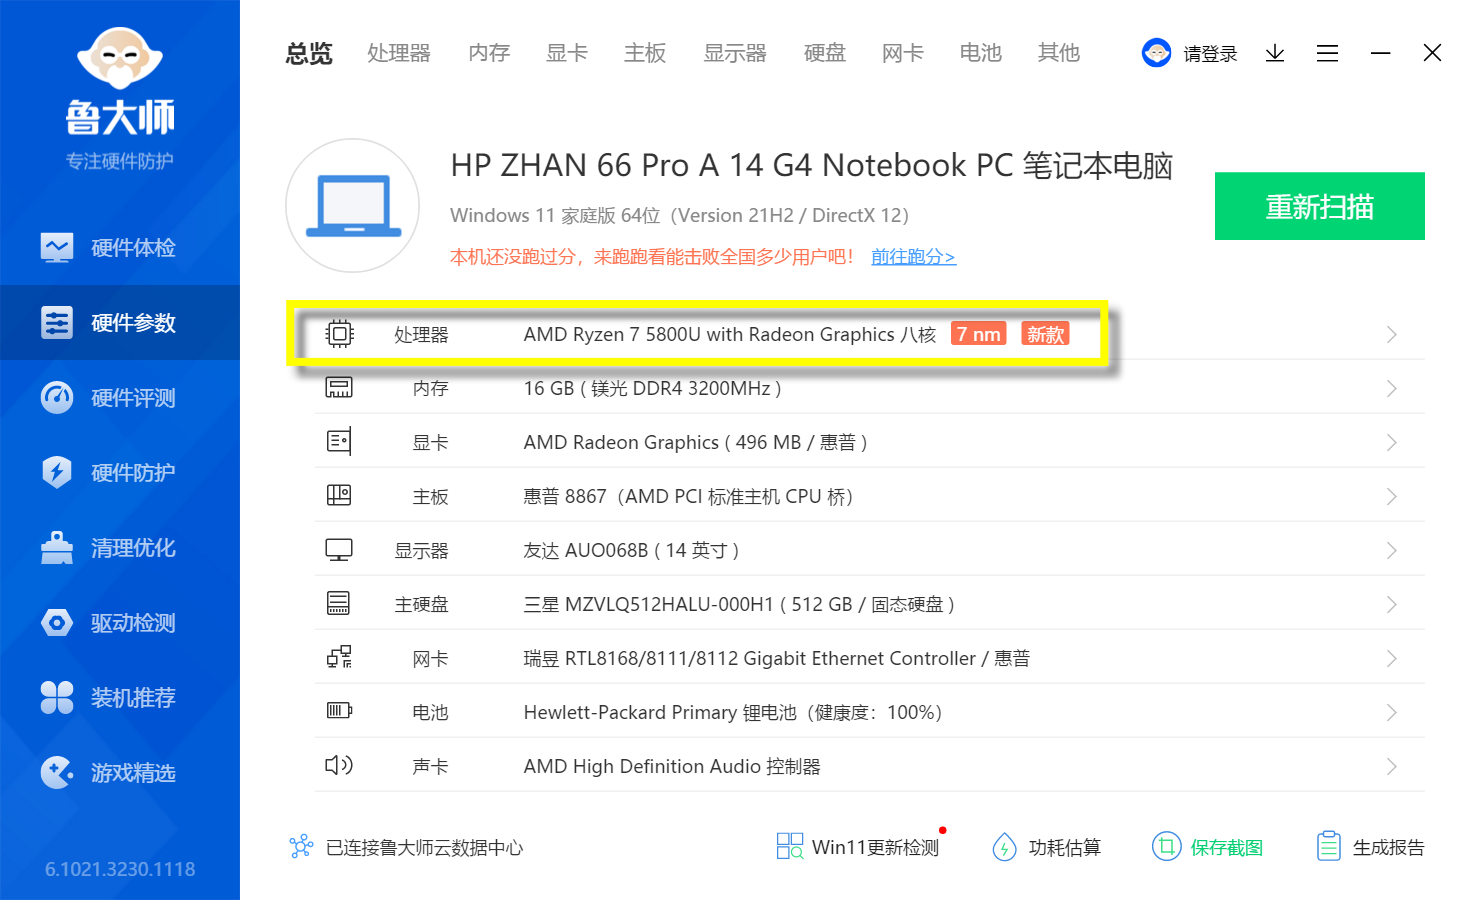Click 三星 MZVLQ512HALU disk text
1470x900 pixels.
tap(739, 604)
